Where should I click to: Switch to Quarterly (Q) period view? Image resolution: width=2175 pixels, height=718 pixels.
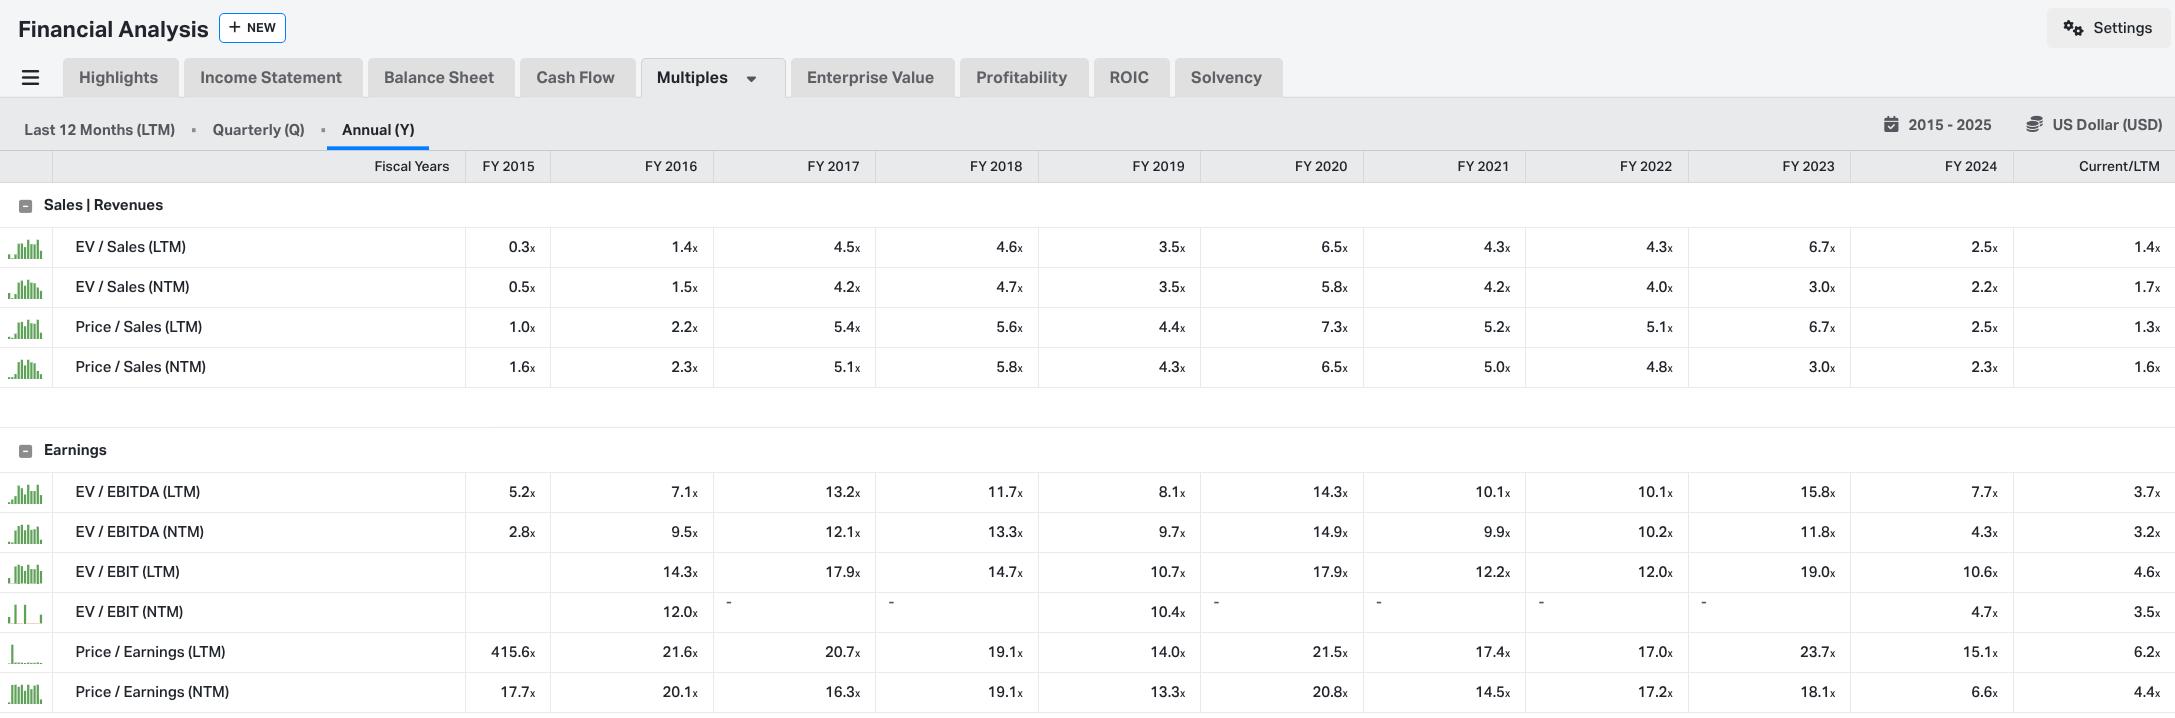[258, 130]
